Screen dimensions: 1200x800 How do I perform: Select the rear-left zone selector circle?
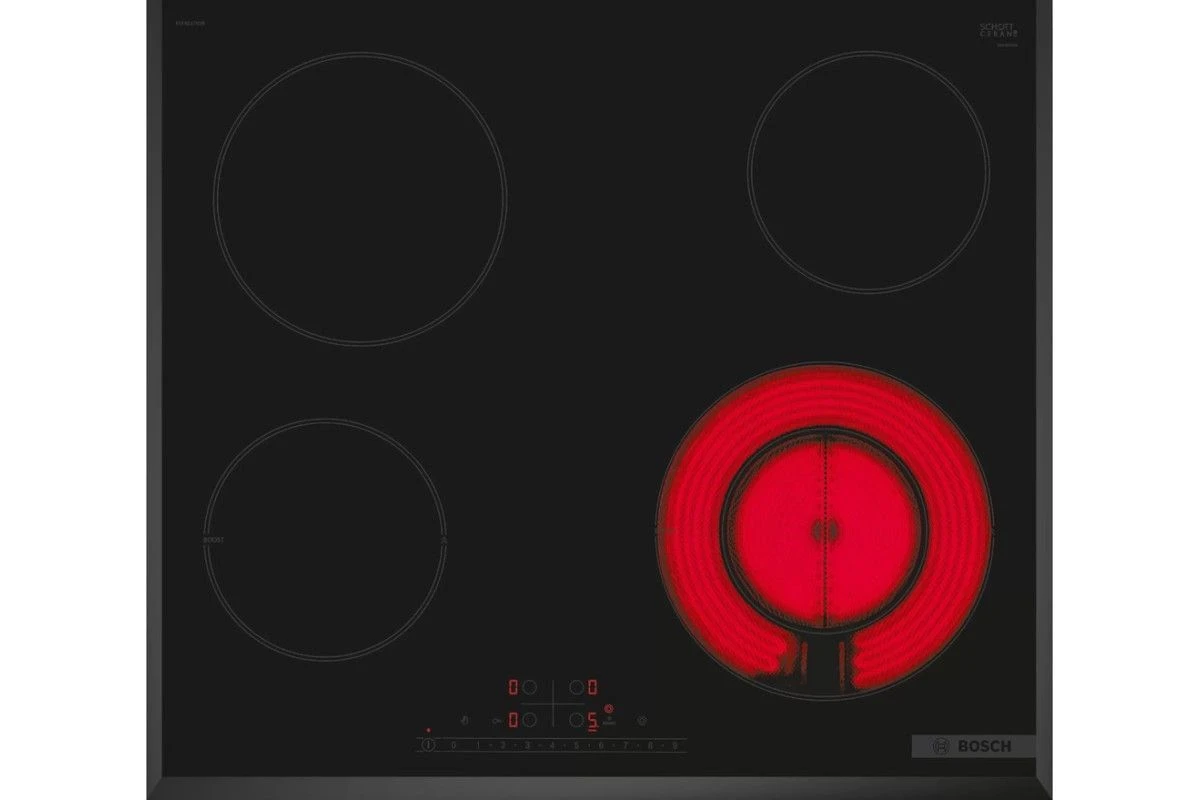coord(530,688)
